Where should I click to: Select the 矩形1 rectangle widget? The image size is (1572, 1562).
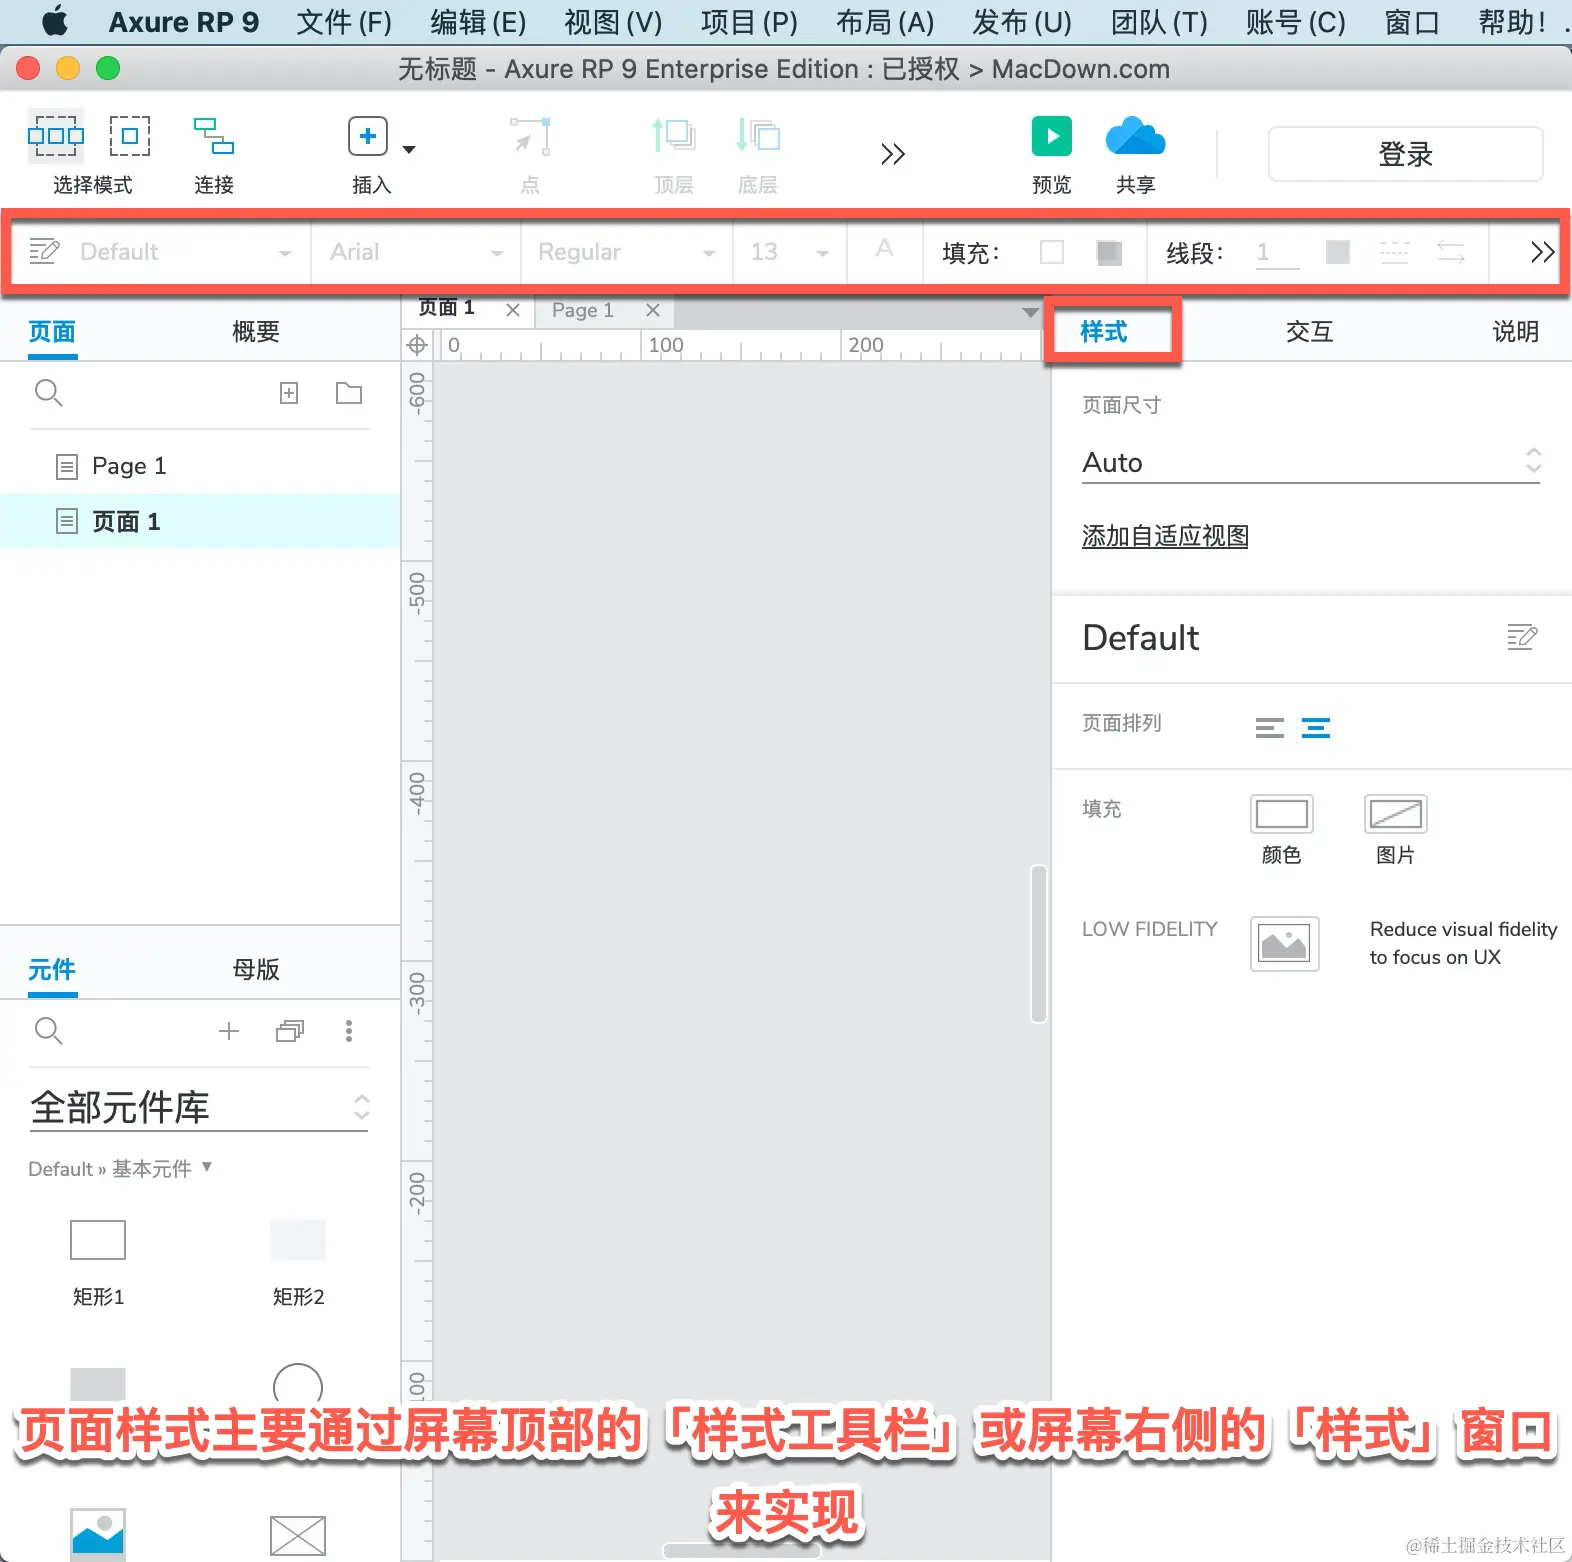(x=98, y=1240)
